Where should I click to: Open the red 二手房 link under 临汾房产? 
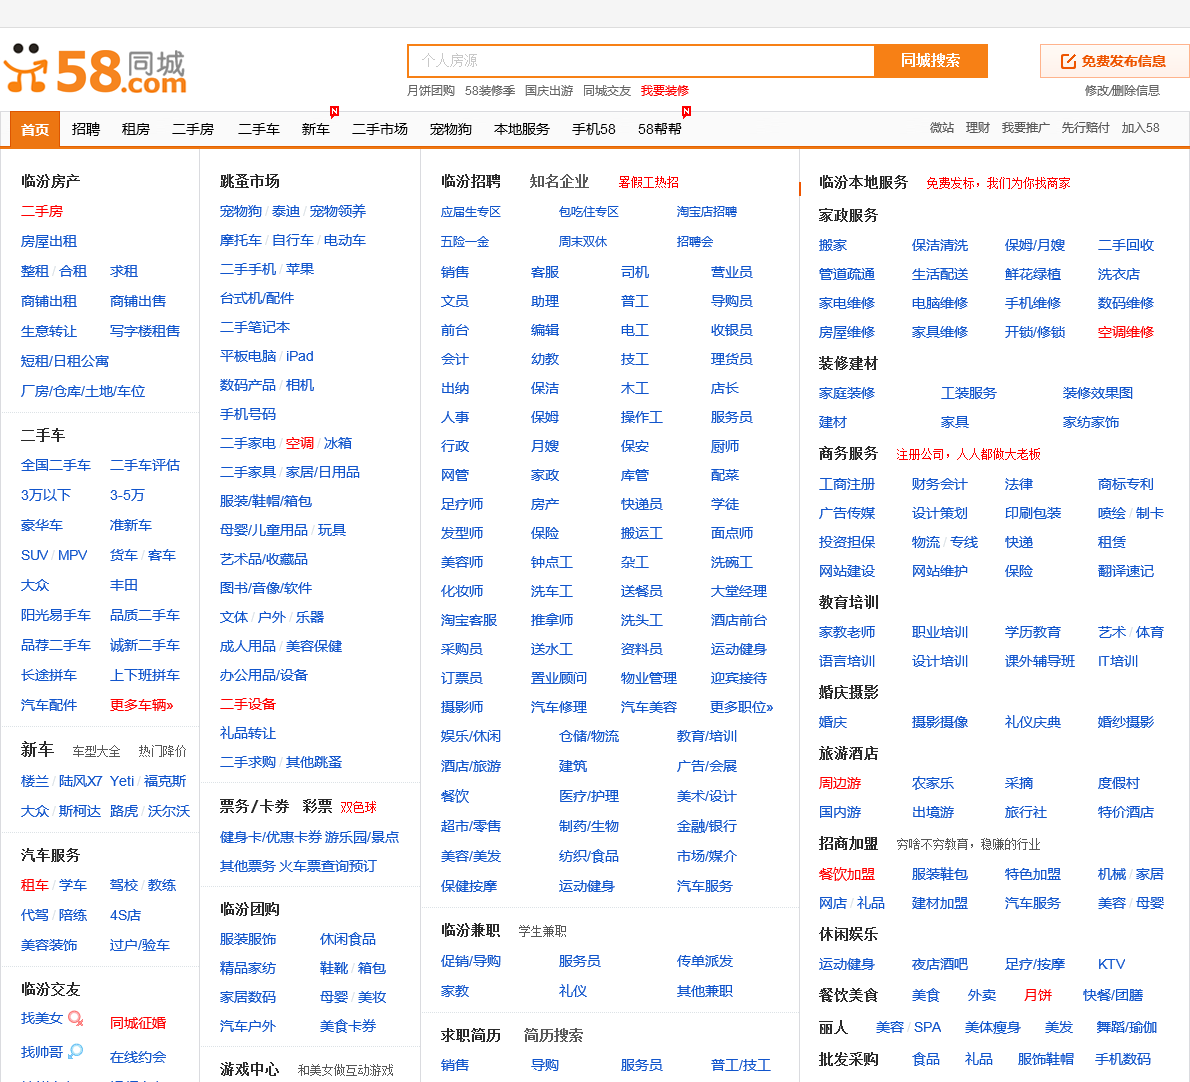[x=42, y=211]
